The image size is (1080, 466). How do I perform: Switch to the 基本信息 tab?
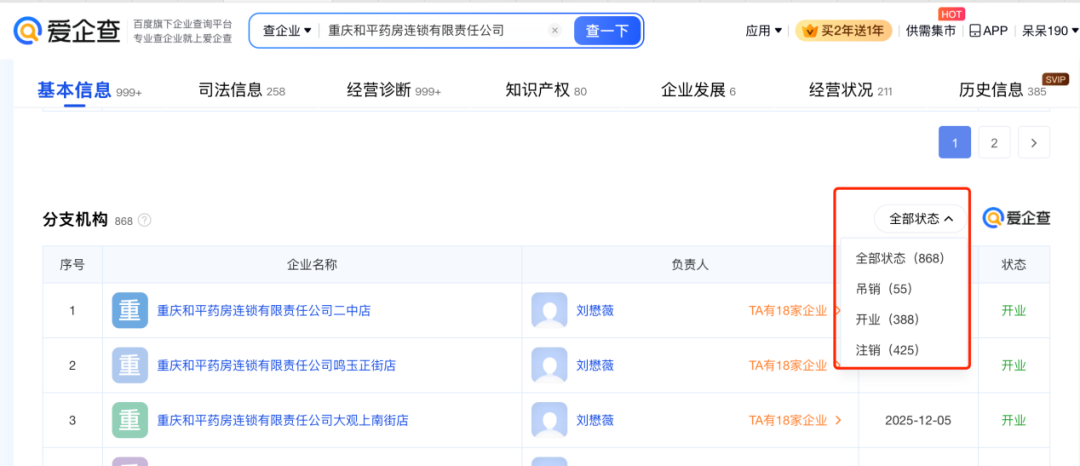pyautogui.click(x=90, y=90)
